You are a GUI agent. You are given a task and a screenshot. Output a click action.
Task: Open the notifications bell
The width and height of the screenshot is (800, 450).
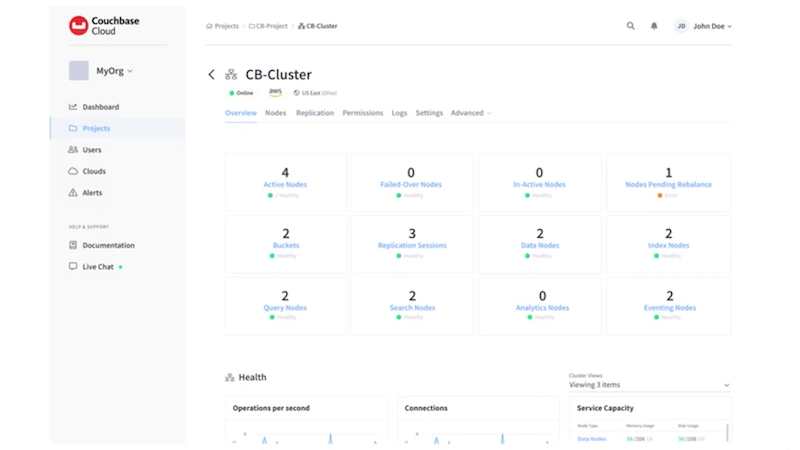pyautogui.click(x=654, y=26)
